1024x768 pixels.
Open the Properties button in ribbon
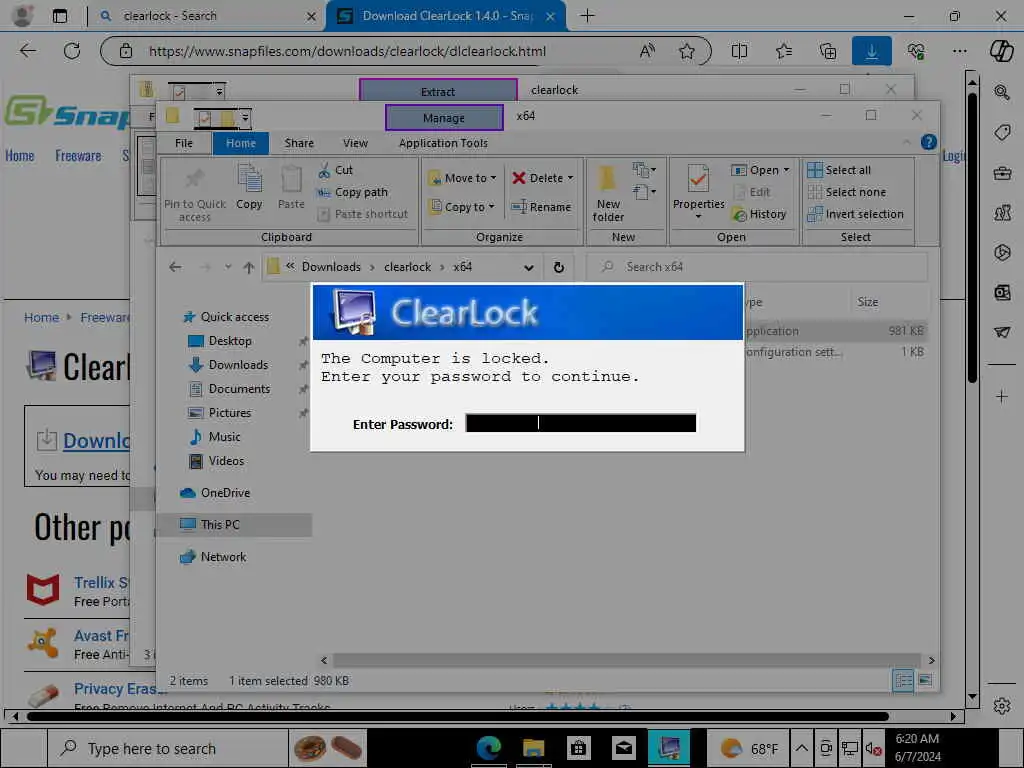pos(698,192)
